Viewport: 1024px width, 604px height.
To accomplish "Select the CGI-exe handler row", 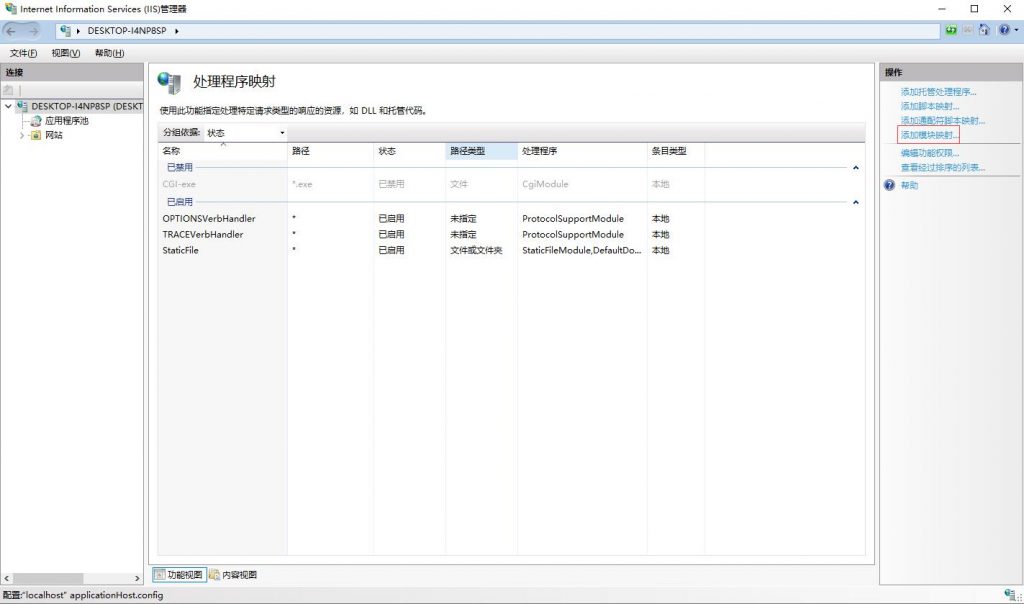I will click(511, 184).
